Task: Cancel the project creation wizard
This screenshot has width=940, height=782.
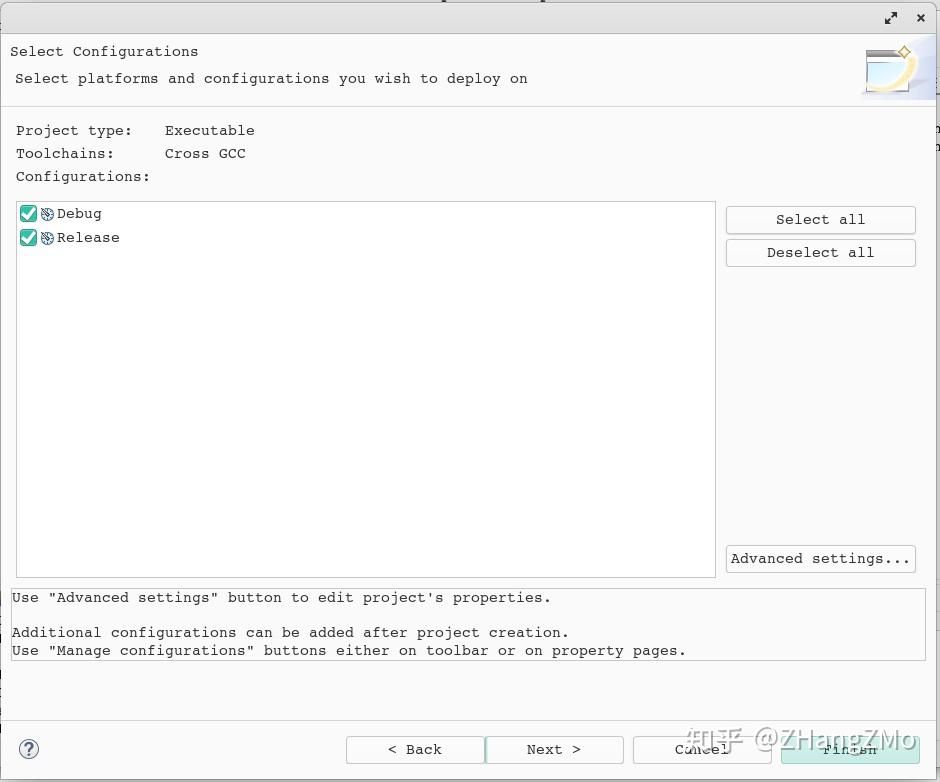Action: pos(700,749)
